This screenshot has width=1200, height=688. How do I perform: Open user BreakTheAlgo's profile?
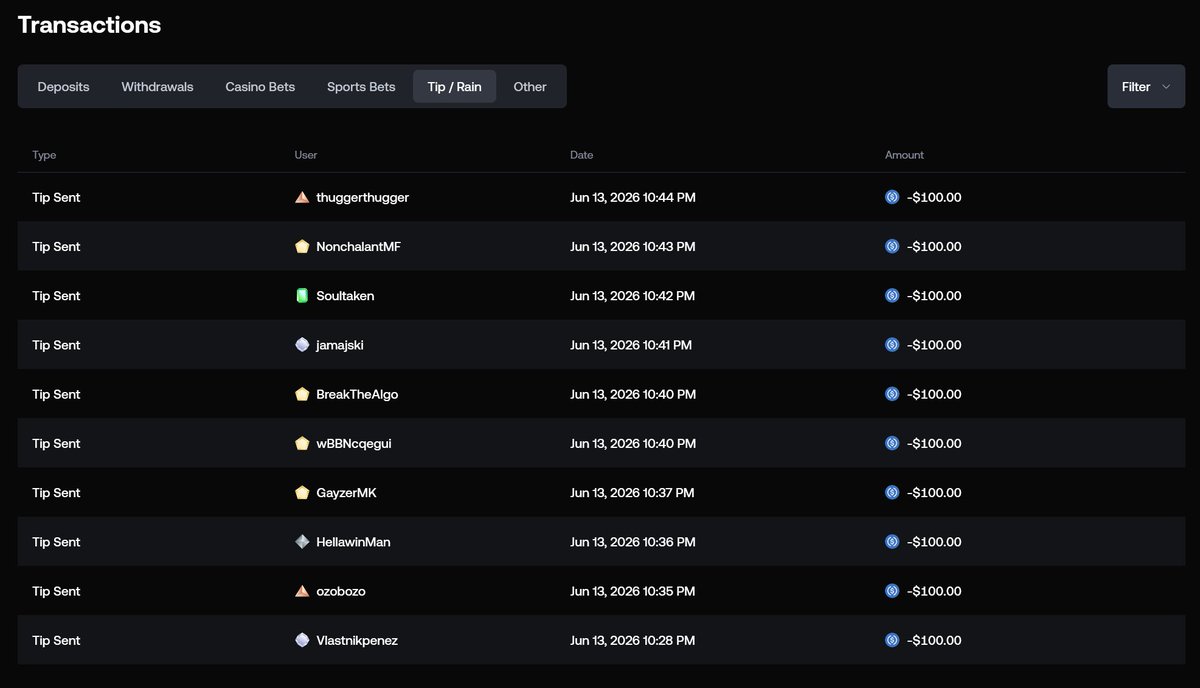click(x=357, y=394)
